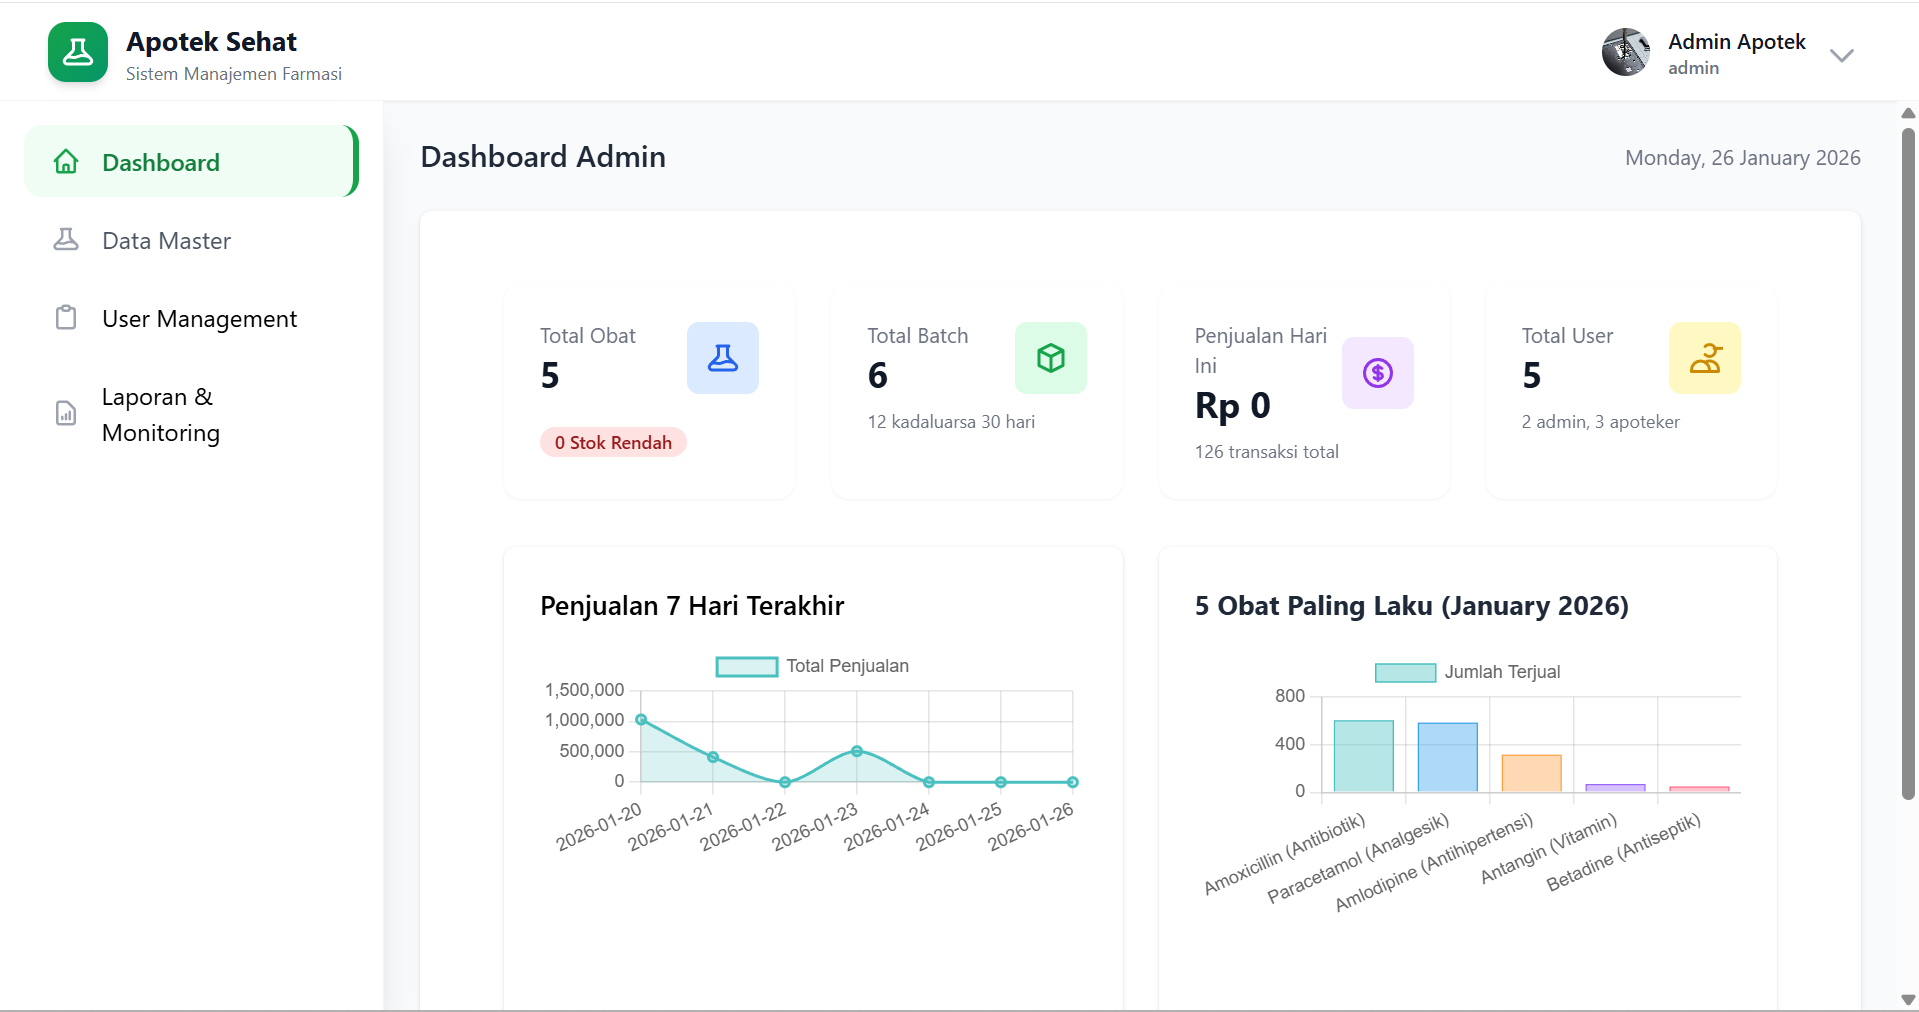This screenshot has width=1919, height=1012.
Task: Click the blue Total Obat flask icon
Action: (722, 358)
